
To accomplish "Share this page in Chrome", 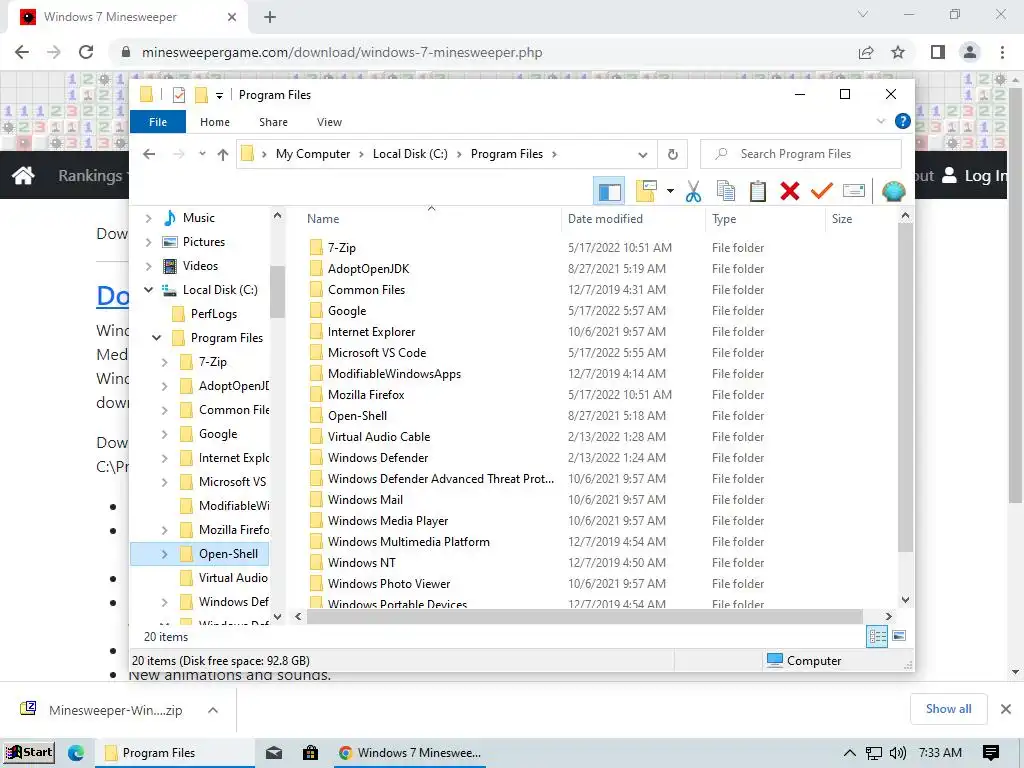I will click(866, 52).
